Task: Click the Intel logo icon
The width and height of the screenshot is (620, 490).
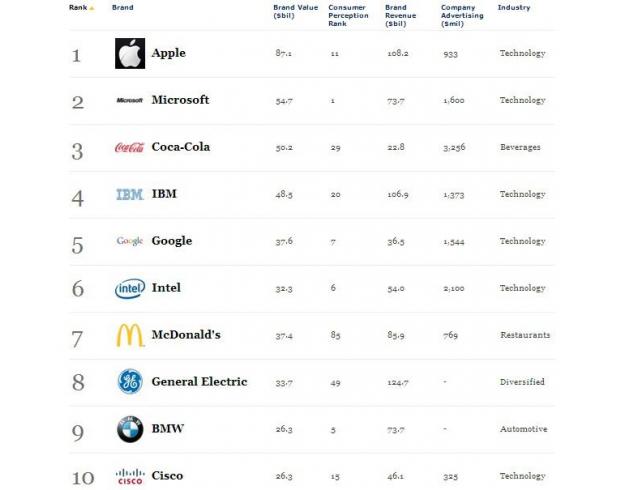Action: coord(130,288)
